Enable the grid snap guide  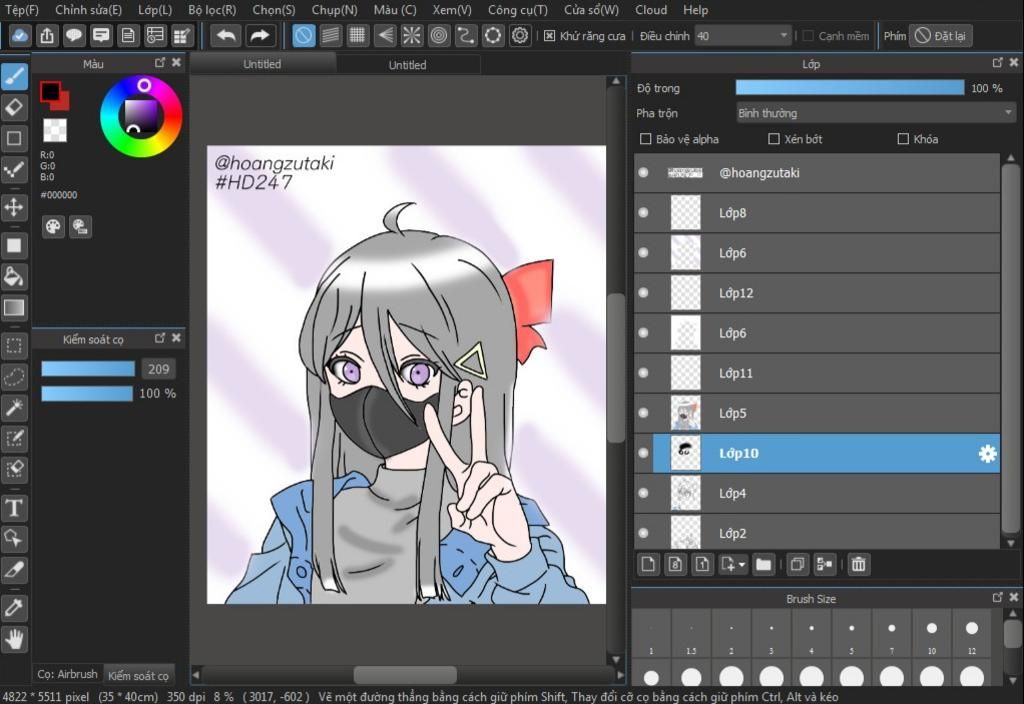pyautogui.click(x=357, y=35)
